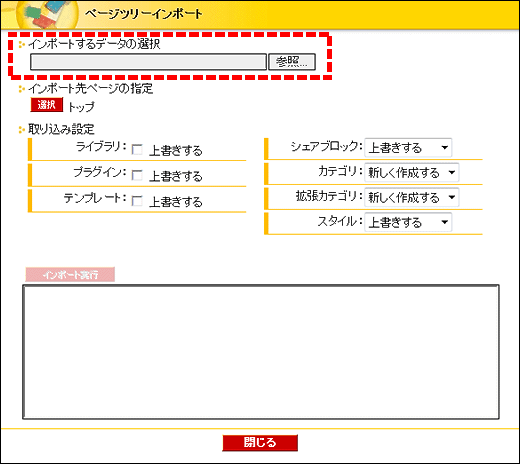
Task: Enable テンプレート 上書きする checkbox
Action: pyautogui.click(x=137, y=201)
